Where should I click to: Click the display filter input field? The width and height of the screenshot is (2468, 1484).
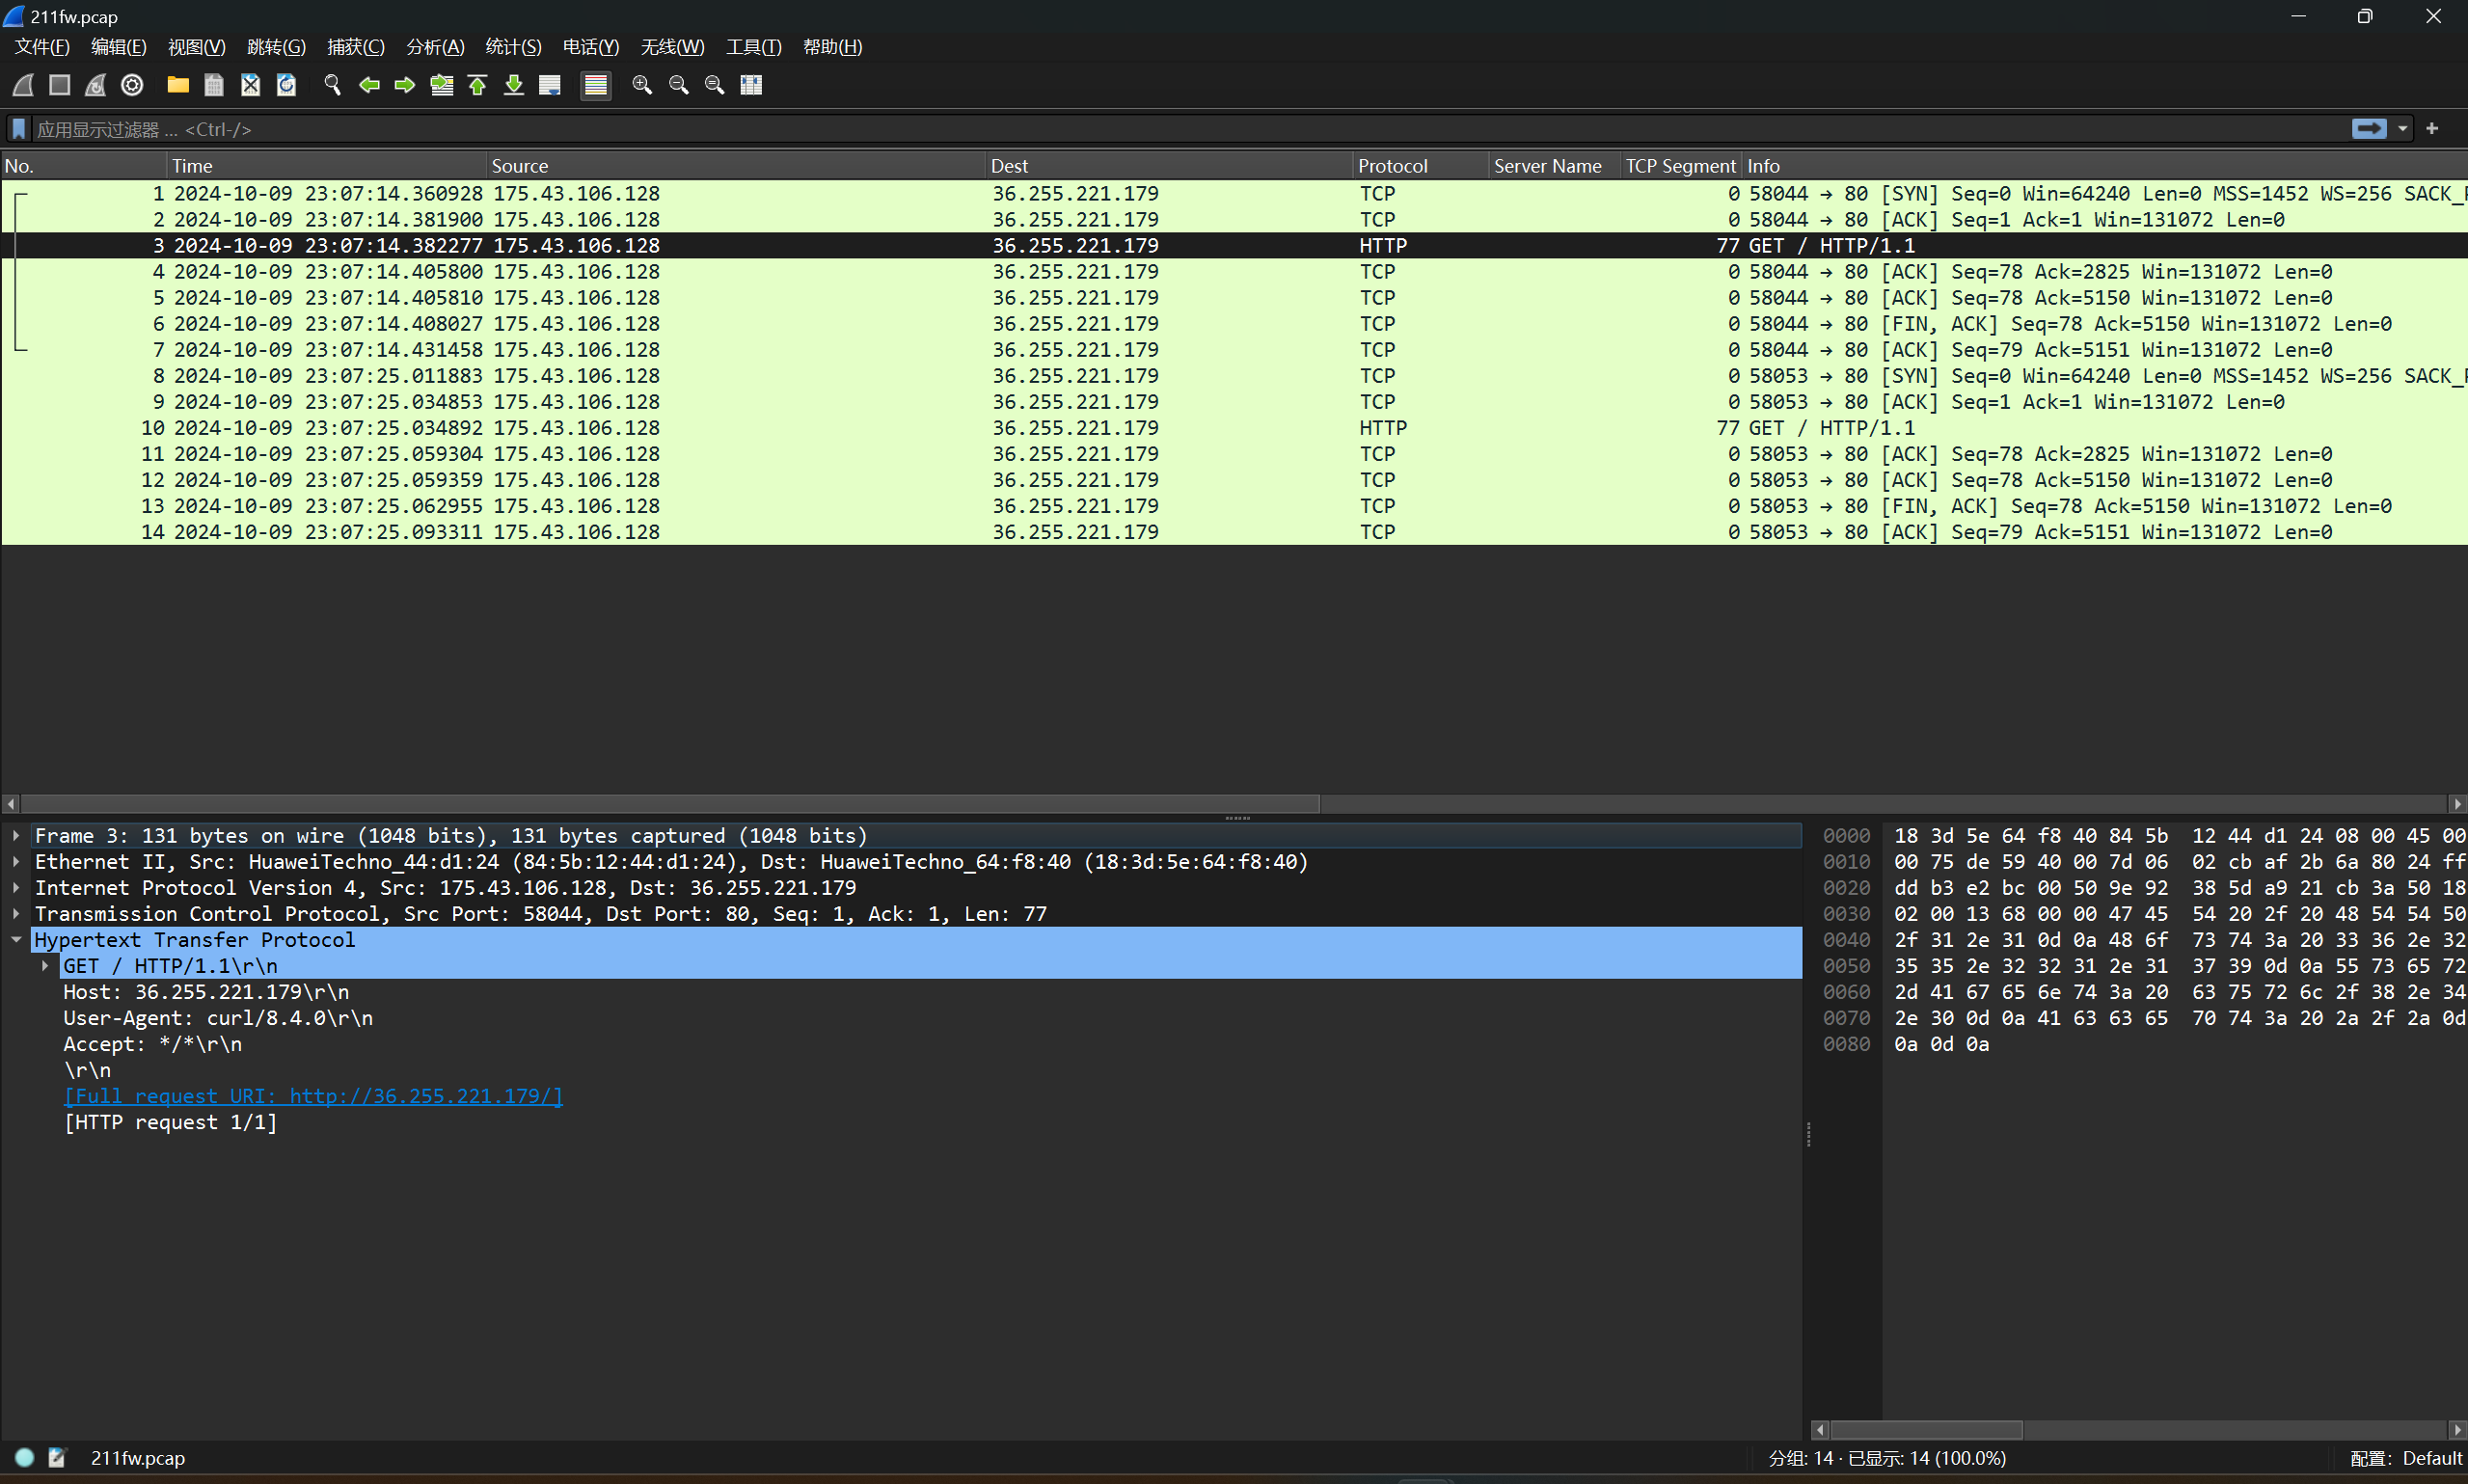[1100, 129]
